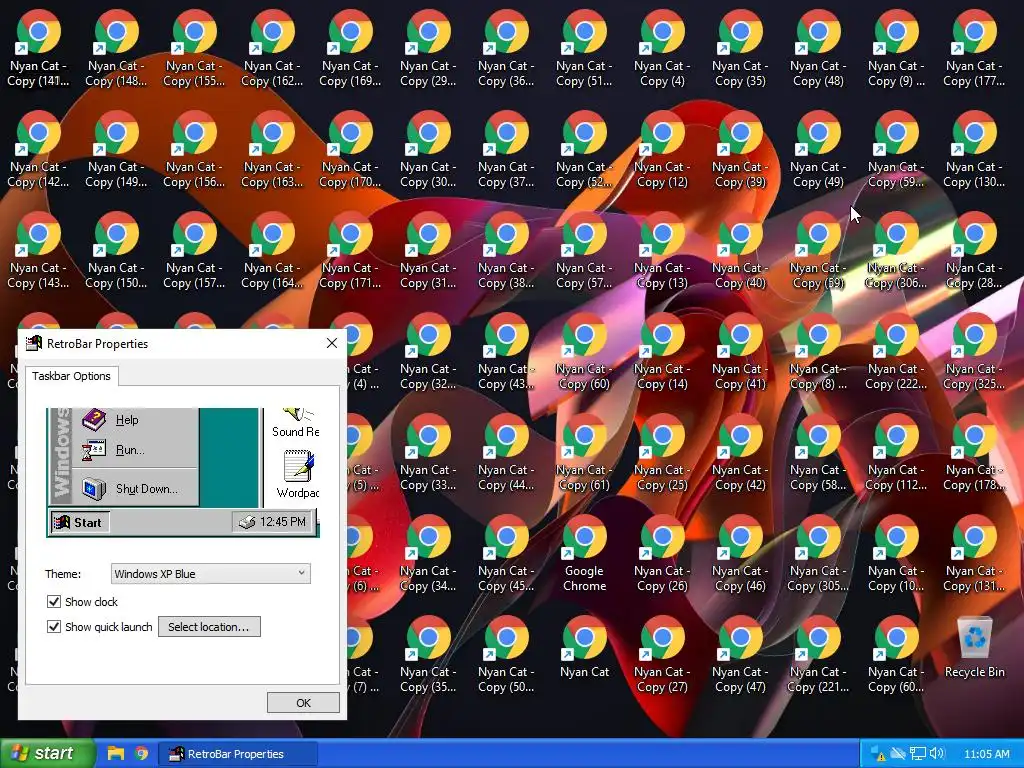Screen dimensions: 1024x768
Task: Select Nyan Cat - Copy (41) icon
Action: point(740,351)
